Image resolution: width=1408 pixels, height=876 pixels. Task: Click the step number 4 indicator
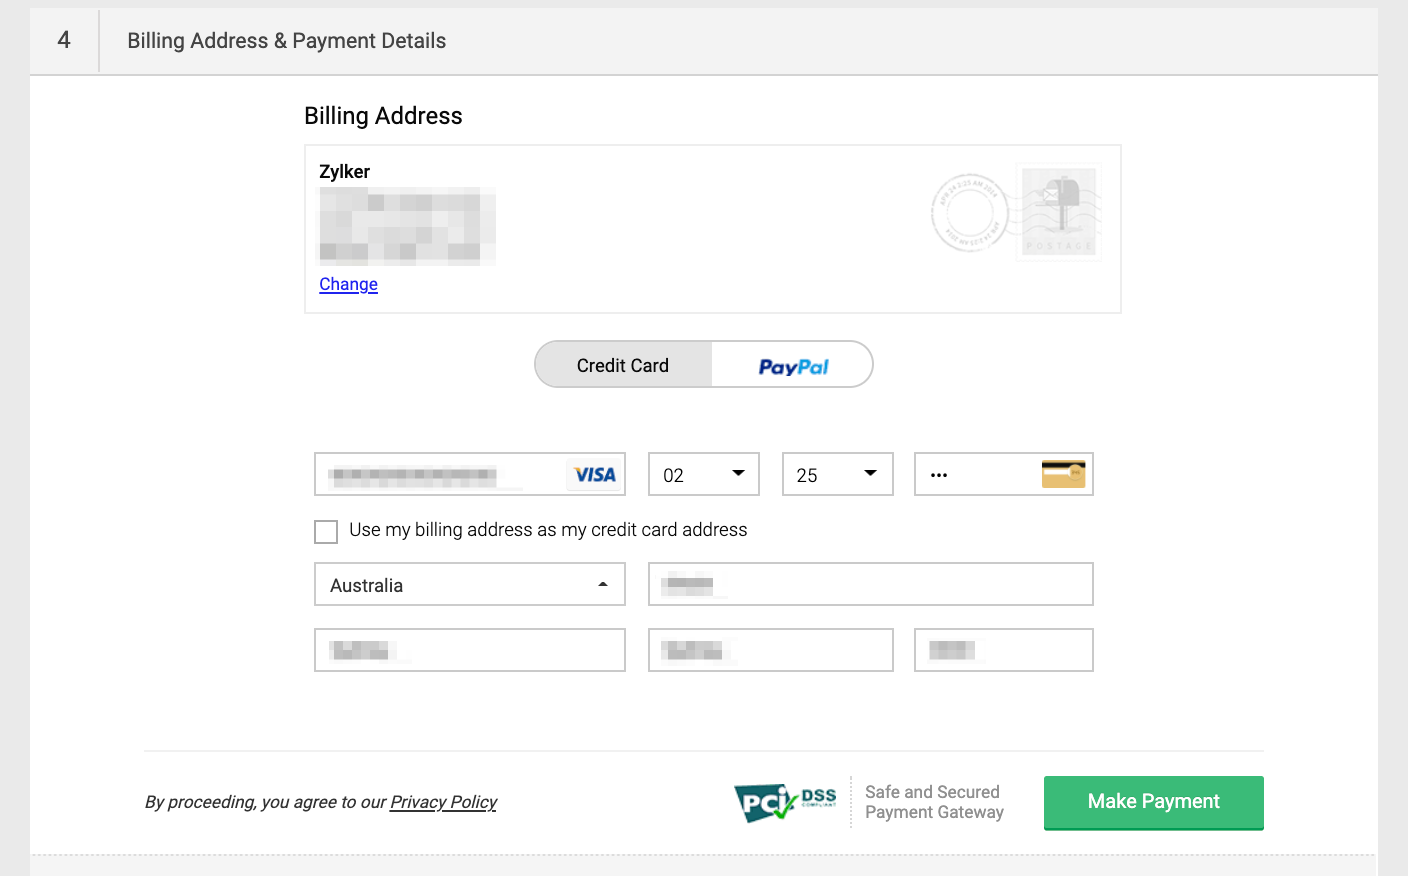(64, 41)
